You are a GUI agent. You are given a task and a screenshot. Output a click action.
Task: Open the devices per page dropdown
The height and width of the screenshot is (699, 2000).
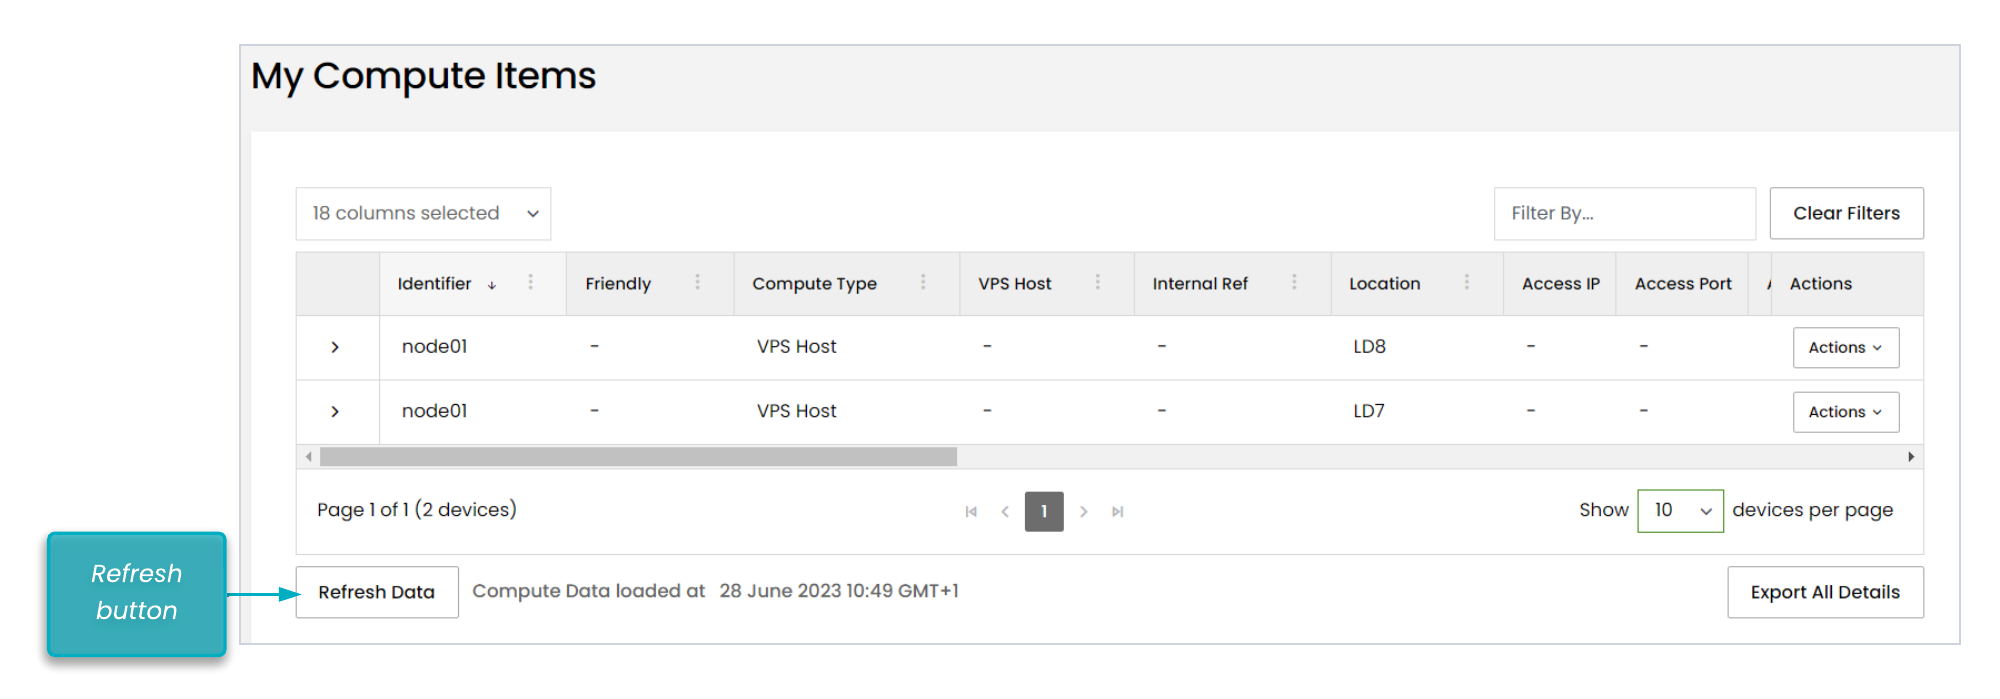click(1680, 511)
